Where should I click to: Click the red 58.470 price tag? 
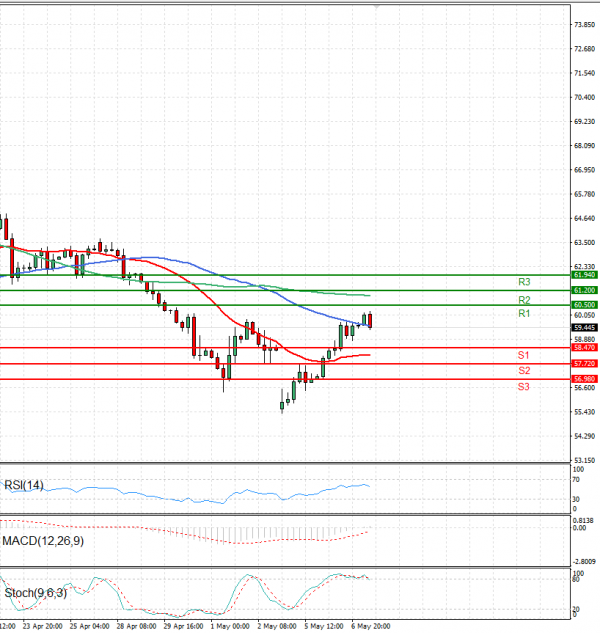pos(584,348)
